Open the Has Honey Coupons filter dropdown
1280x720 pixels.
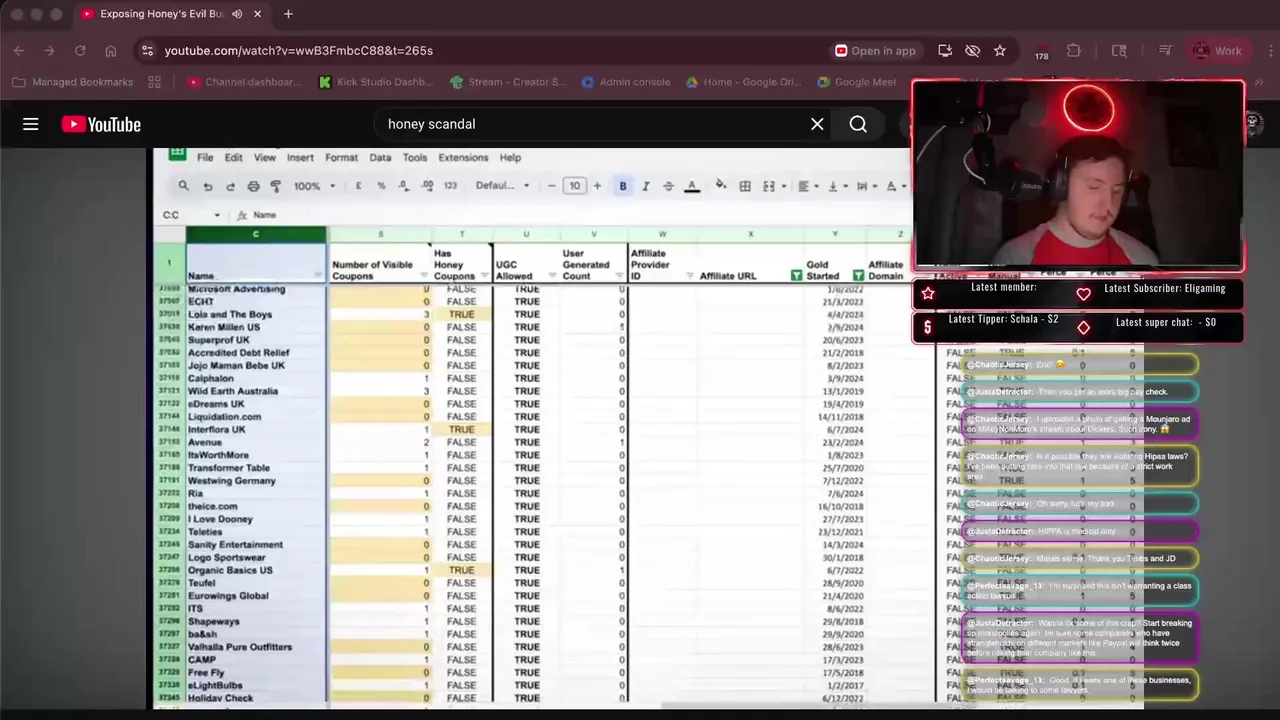[484, 276]
